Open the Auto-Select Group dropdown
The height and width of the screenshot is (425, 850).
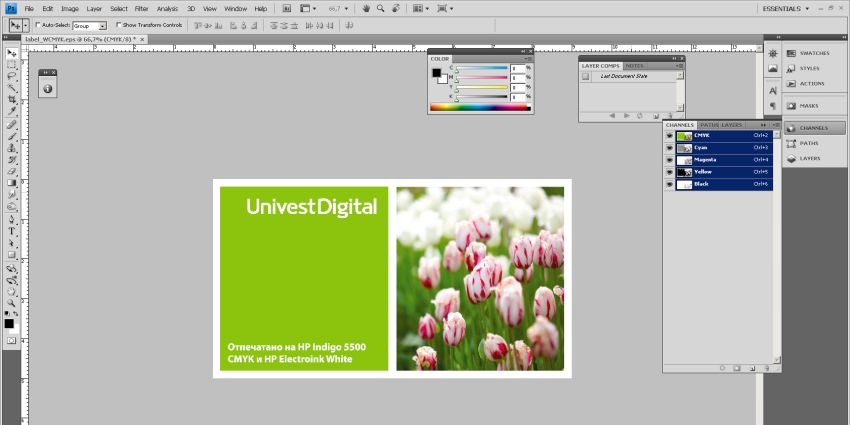point(102,25)
